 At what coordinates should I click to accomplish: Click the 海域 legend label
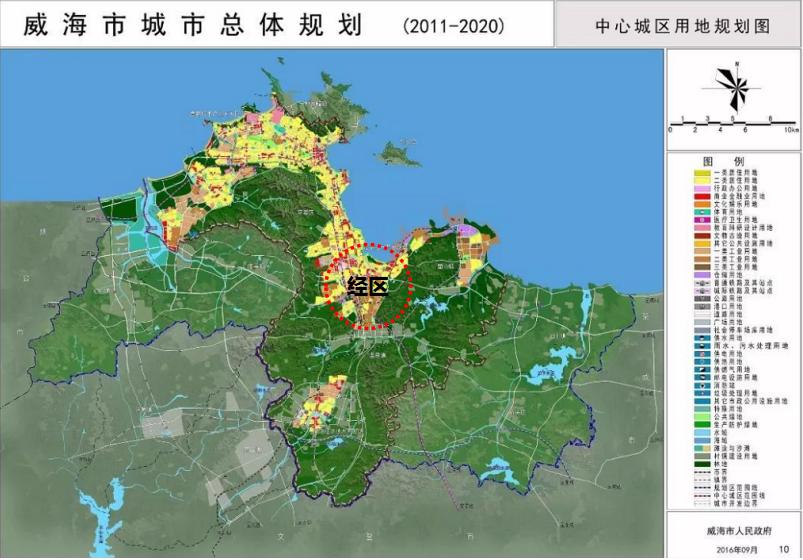point(721,441)
